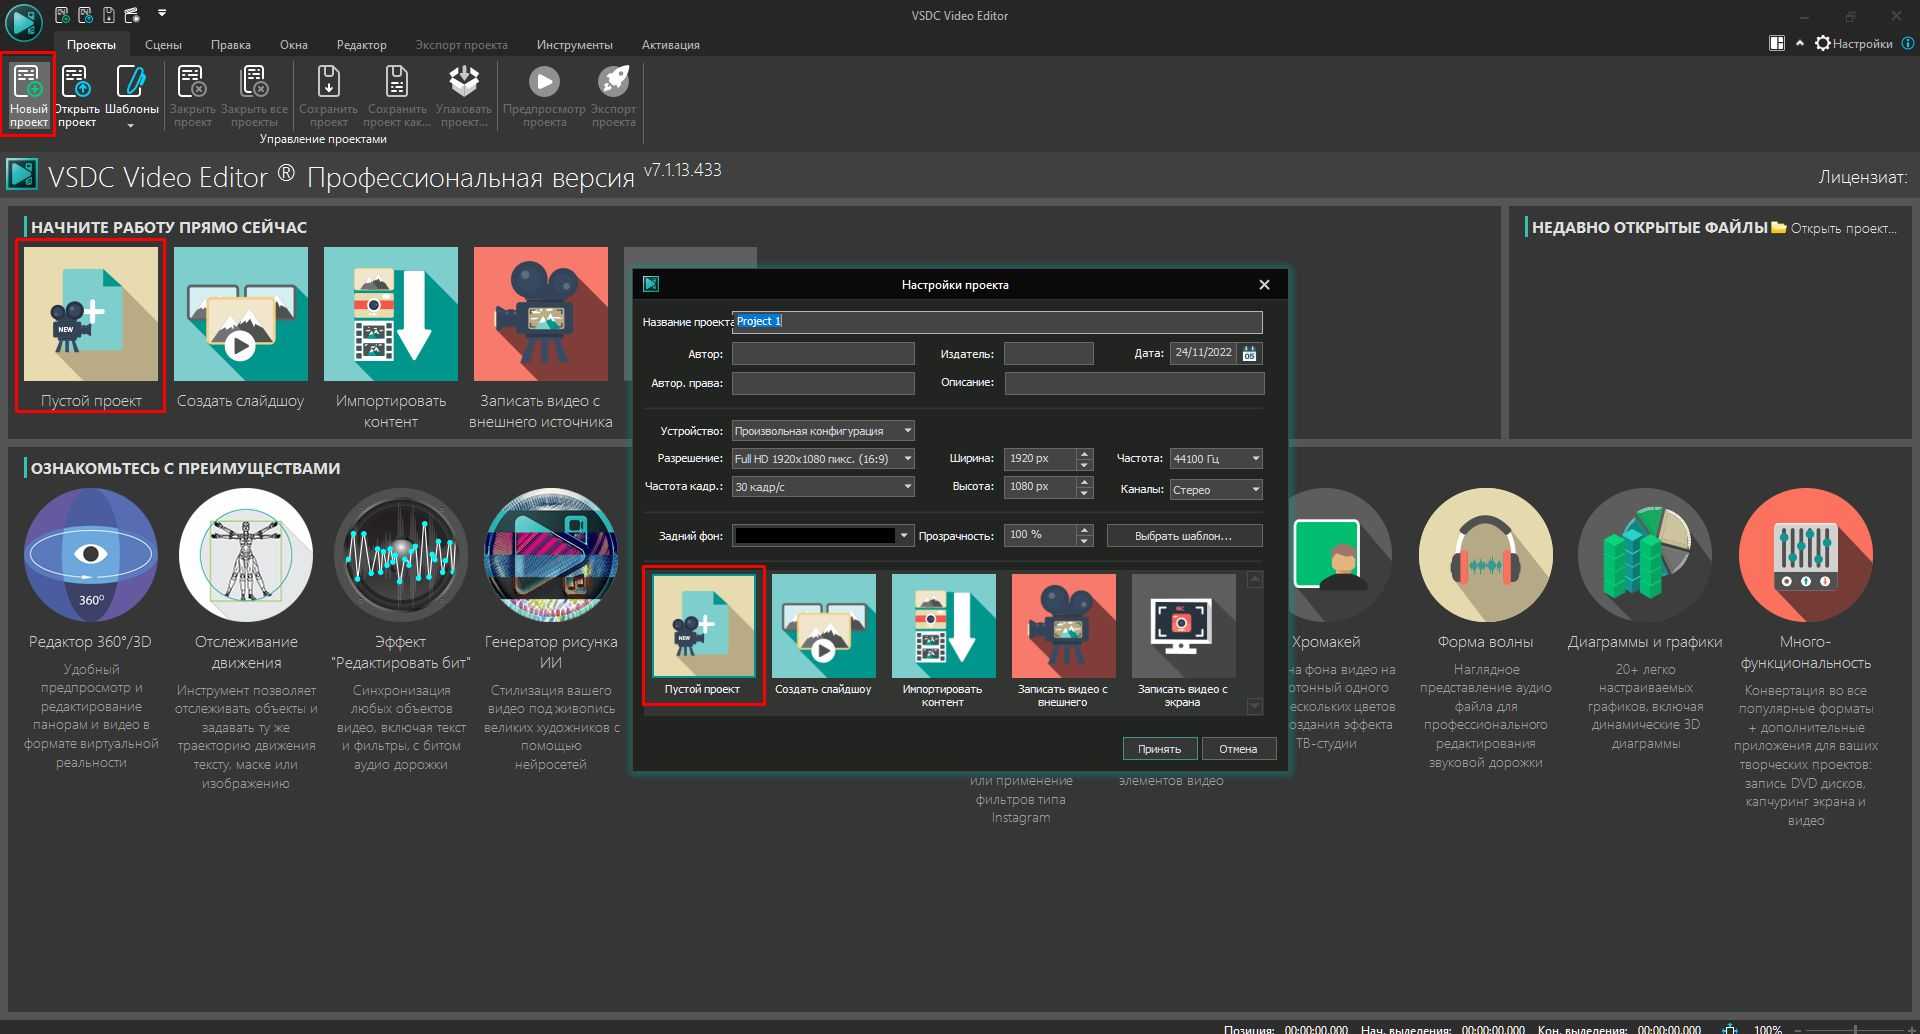Increase the Width value with stepper up arrow
This screenshot has width=1920, height=1034.
1084,453
